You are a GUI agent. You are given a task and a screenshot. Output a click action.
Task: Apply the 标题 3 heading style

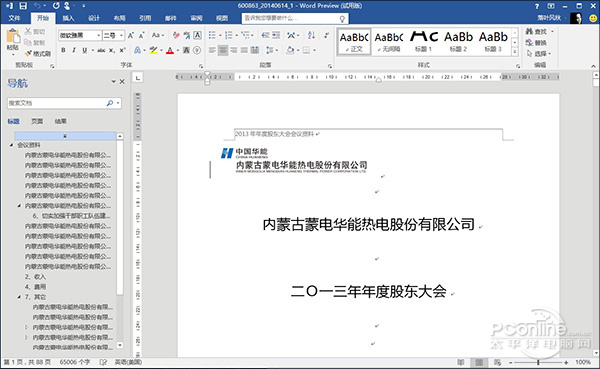(493, 41)
